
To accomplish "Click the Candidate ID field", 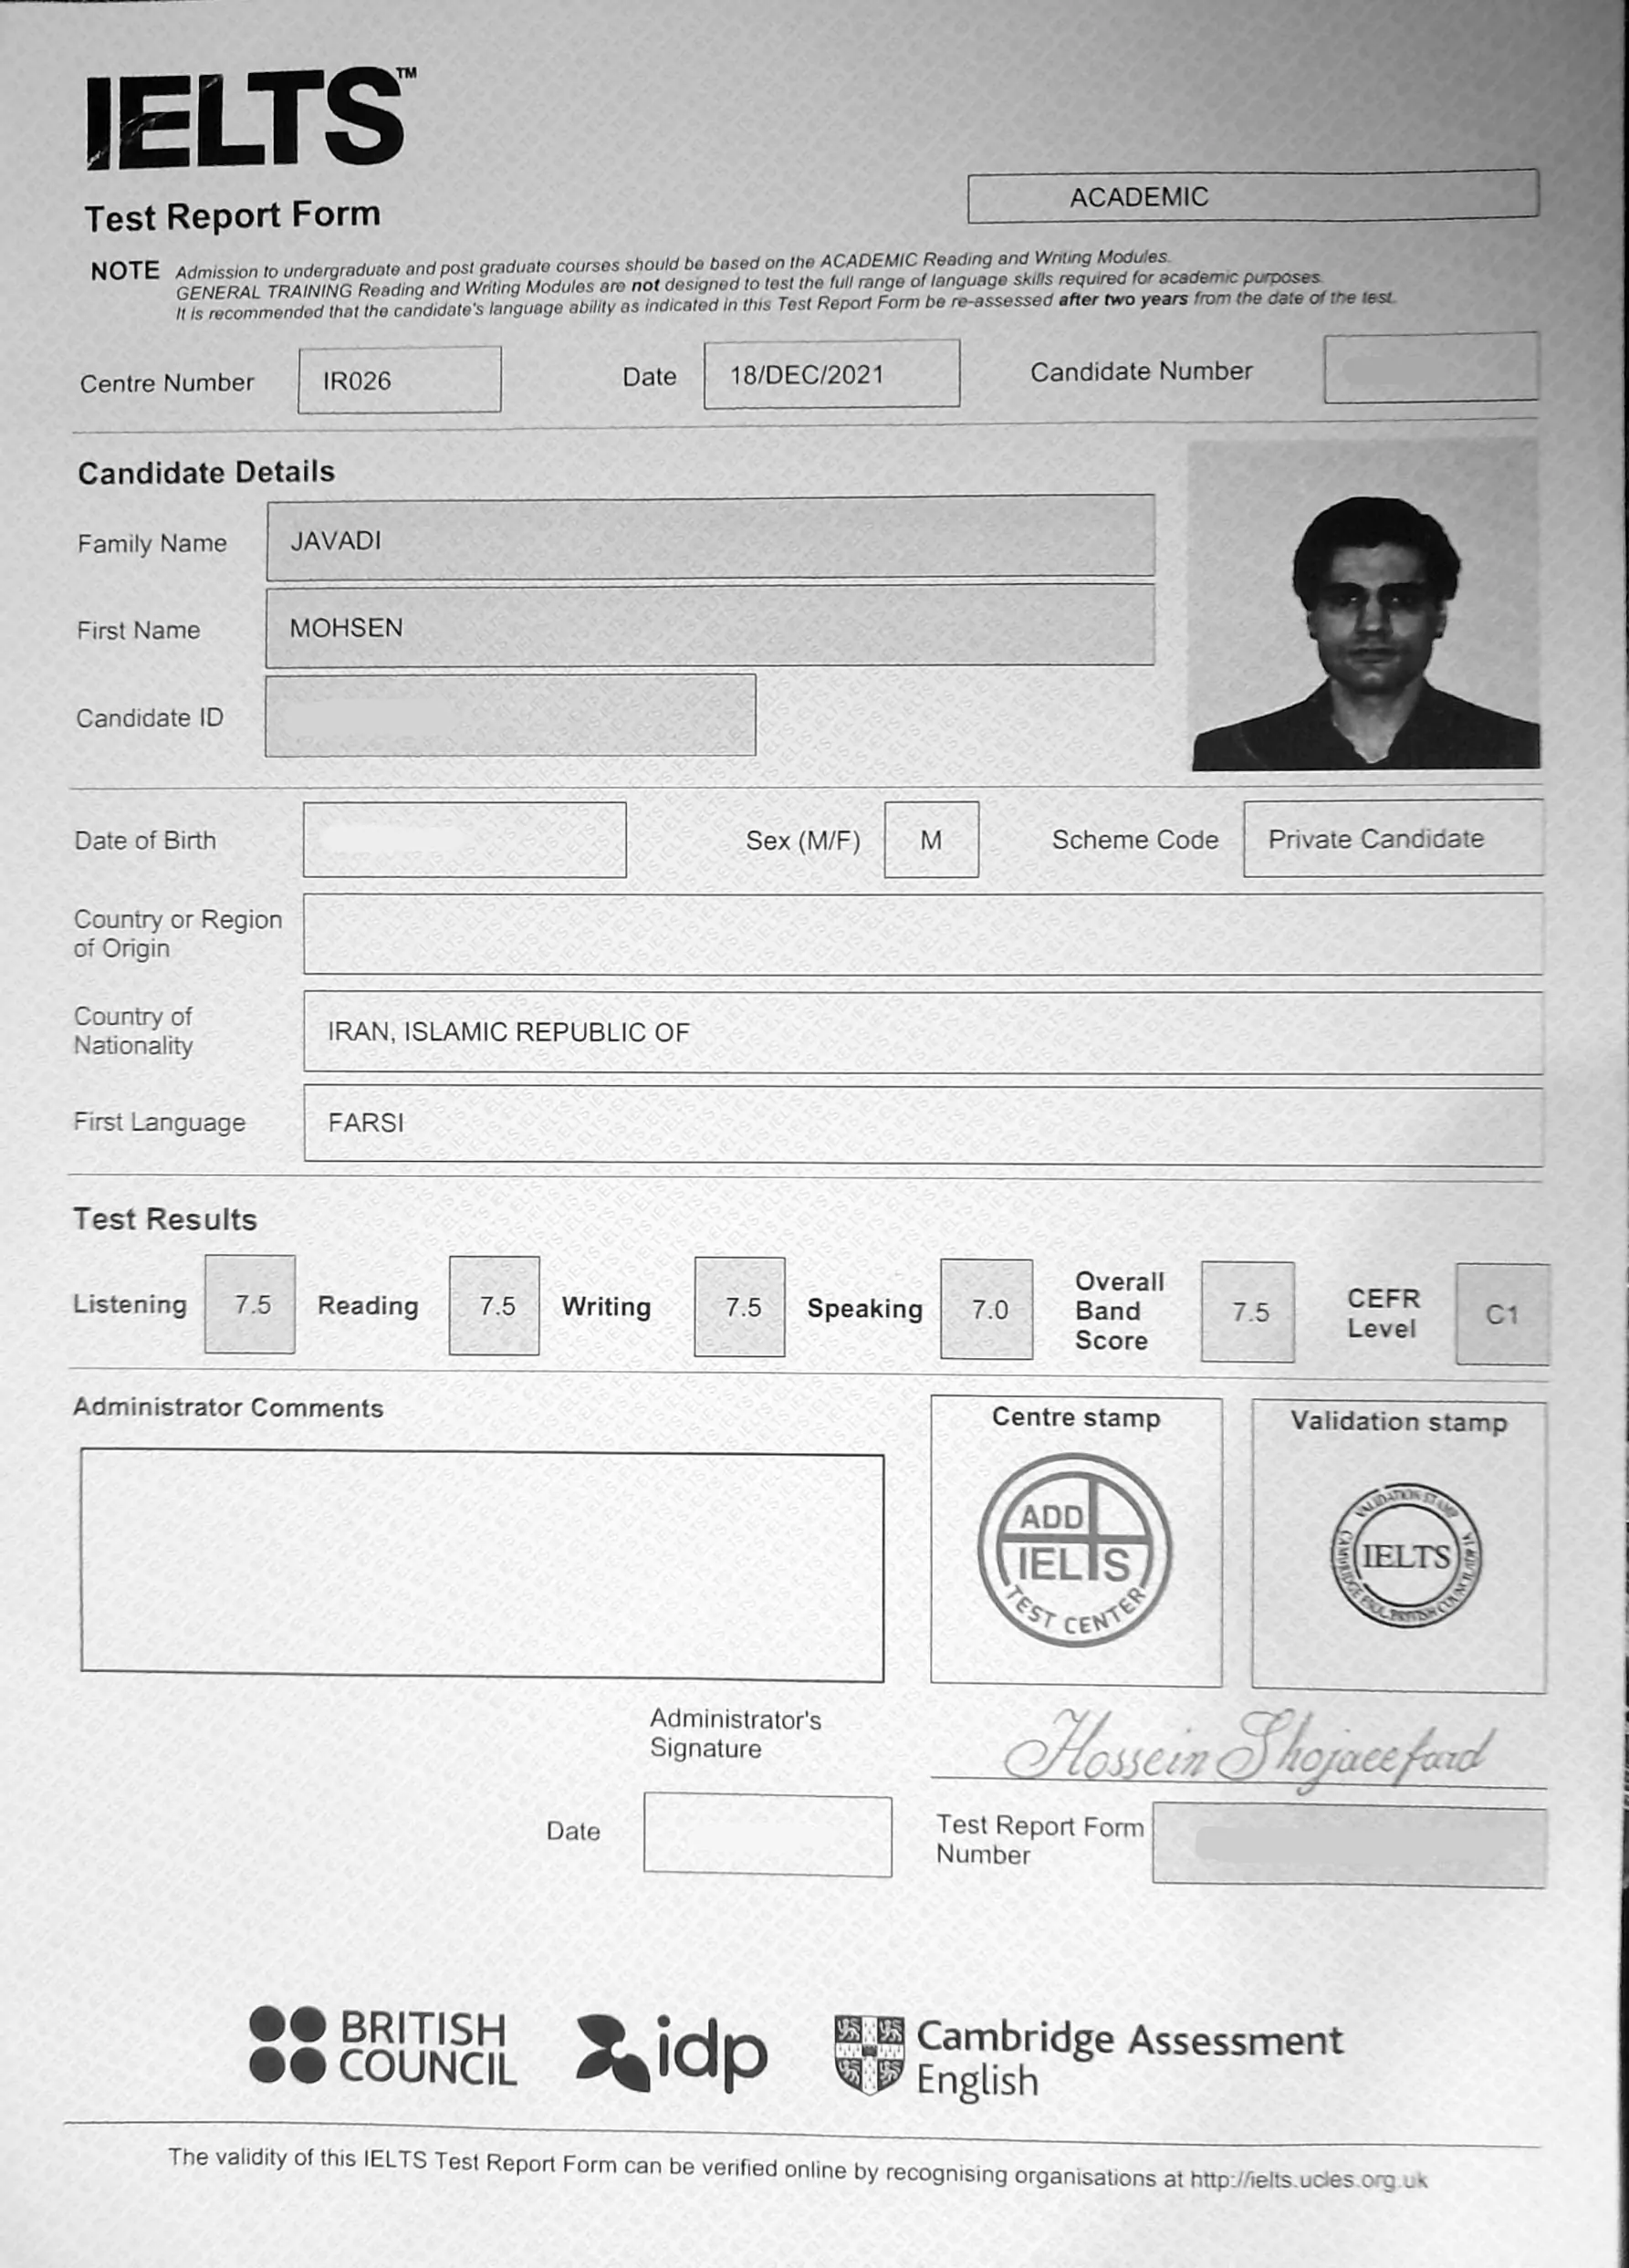I will click(x=510, y=715).
